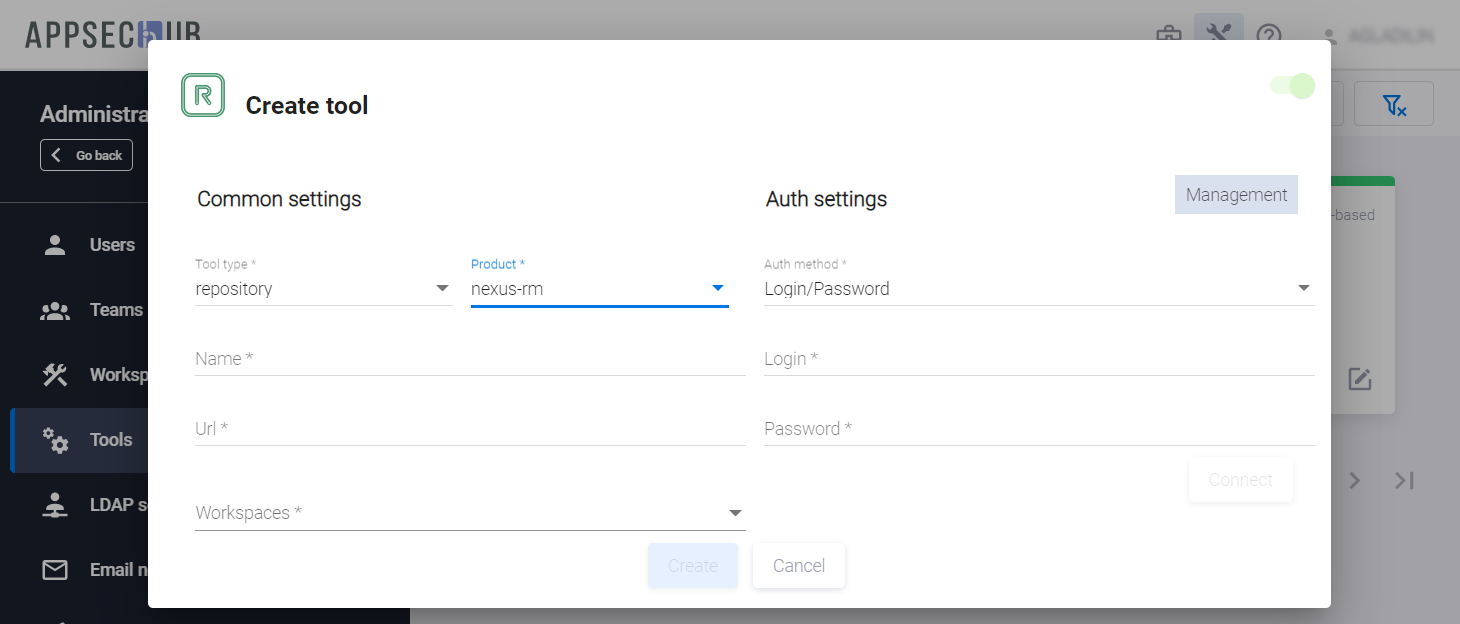Viewport: 1460px width, 624px height.
Task: Click the Name input field
Action: 469,359
